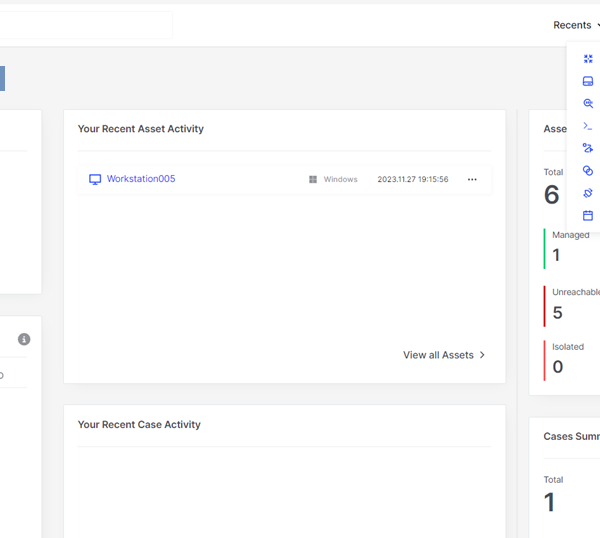Viewport: 600px width, 538px height.
Task: Expand the Recents dropdown
Action: (576, 25)
